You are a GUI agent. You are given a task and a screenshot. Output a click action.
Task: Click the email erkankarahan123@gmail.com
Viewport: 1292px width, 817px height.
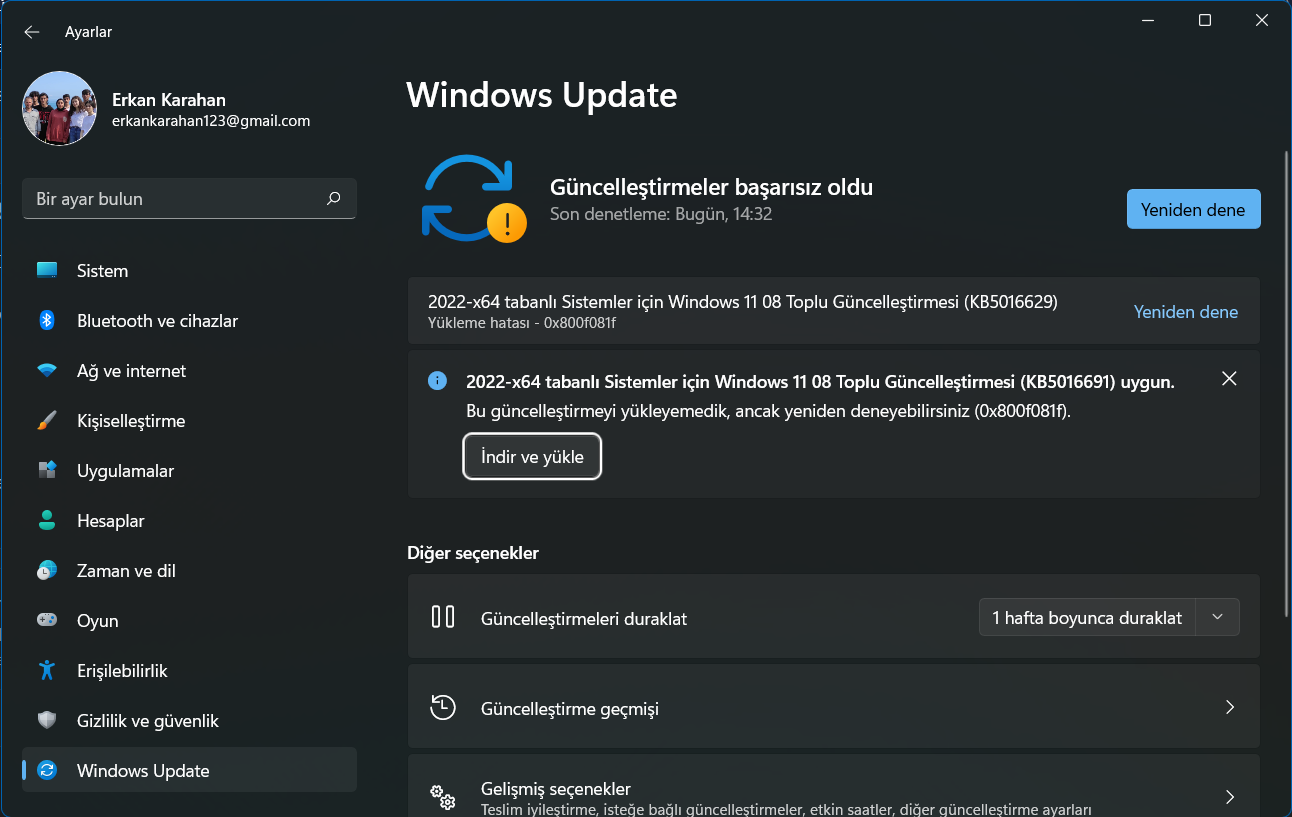211,121
